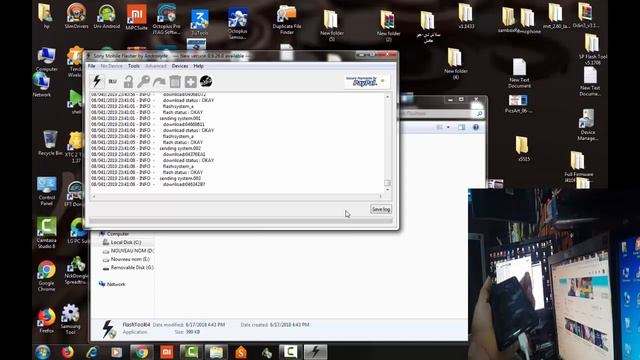640x360 pixels.
Task: Open the view options dropdown in Explorer
Action: click(448, 127)
